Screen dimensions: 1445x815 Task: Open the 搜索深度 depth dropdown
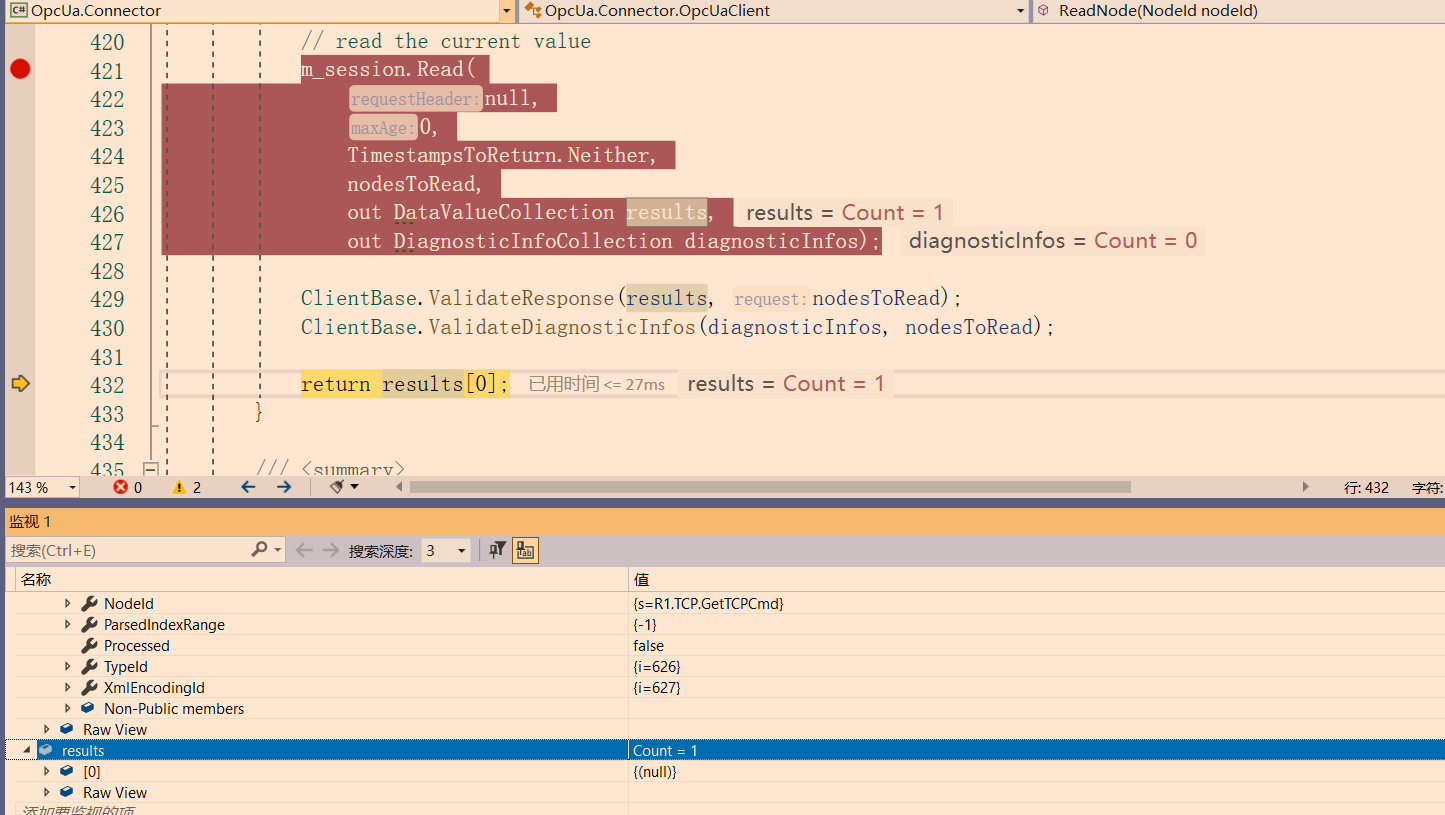445,550
